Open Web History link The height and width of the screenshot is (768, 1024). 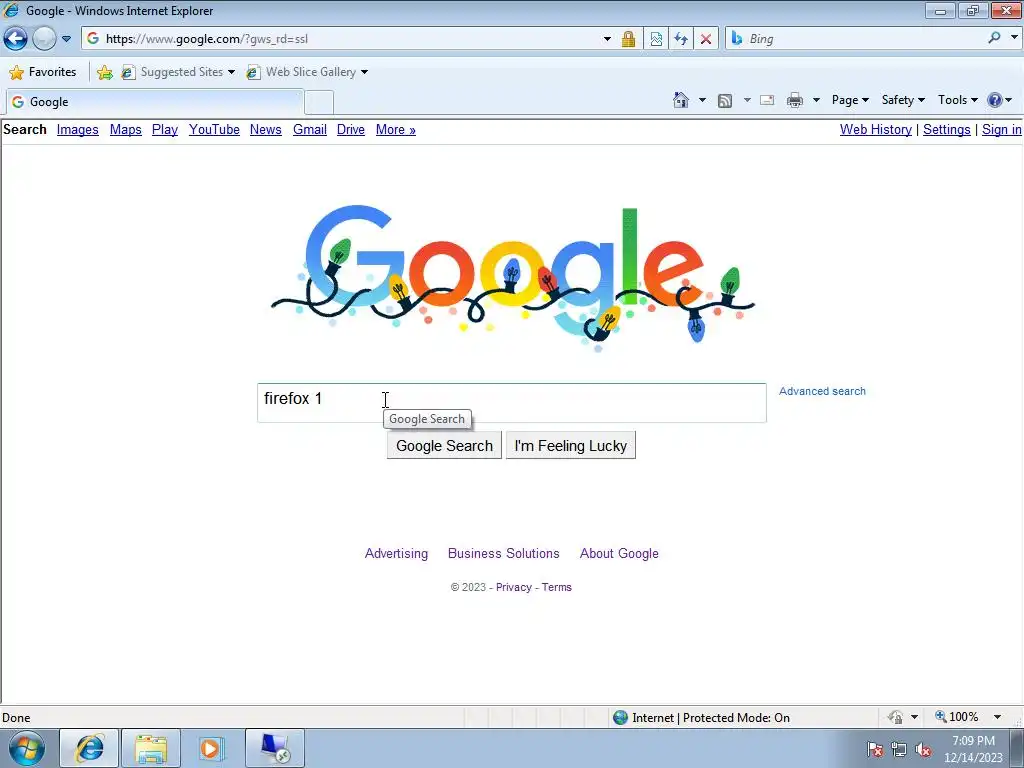[x=876, y=129]
